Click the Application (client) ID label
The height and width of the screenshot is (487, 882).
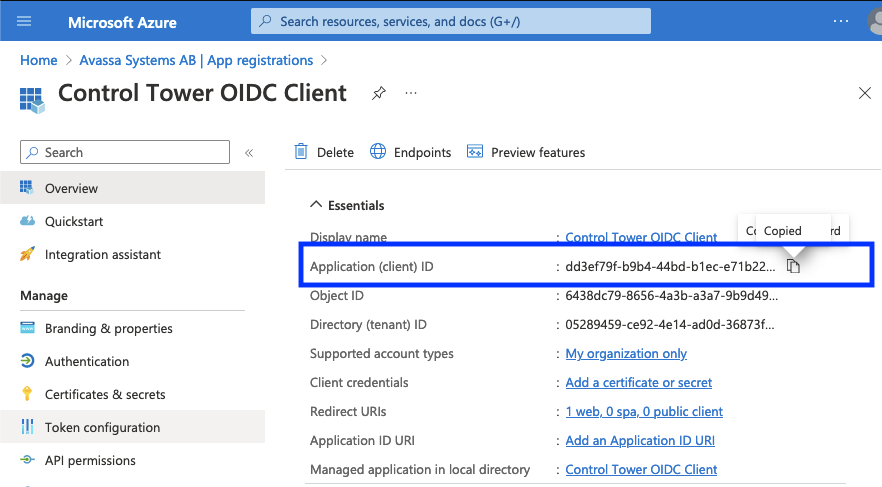(x=371, y=267)
